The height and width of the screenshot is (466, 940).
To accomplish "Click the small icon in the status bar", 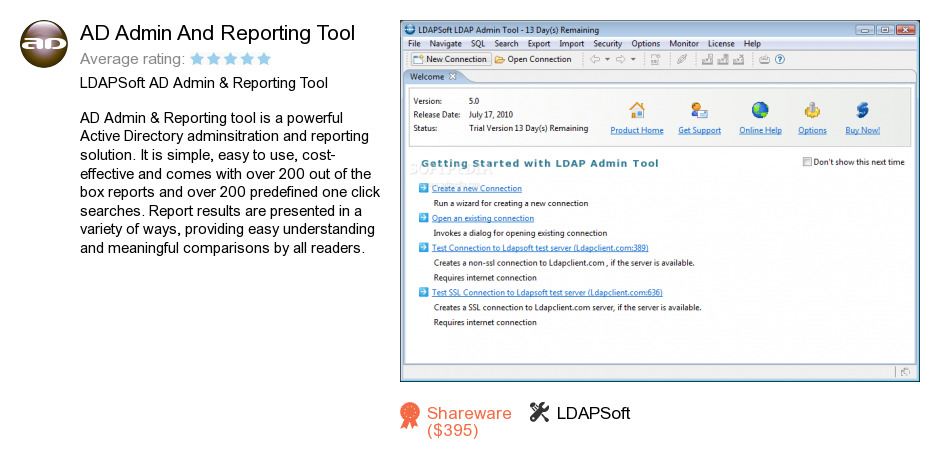I will coord(905,372).
